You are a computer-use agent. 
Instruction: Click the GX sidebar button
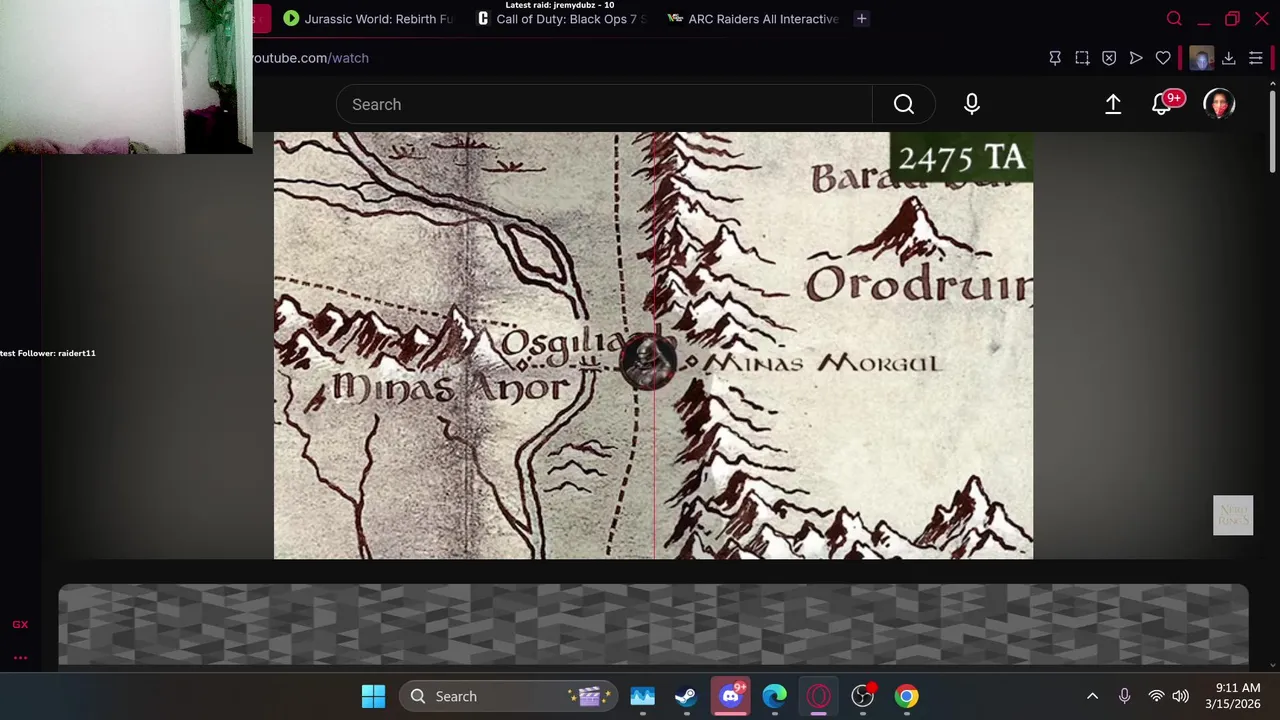pos(20,624)
